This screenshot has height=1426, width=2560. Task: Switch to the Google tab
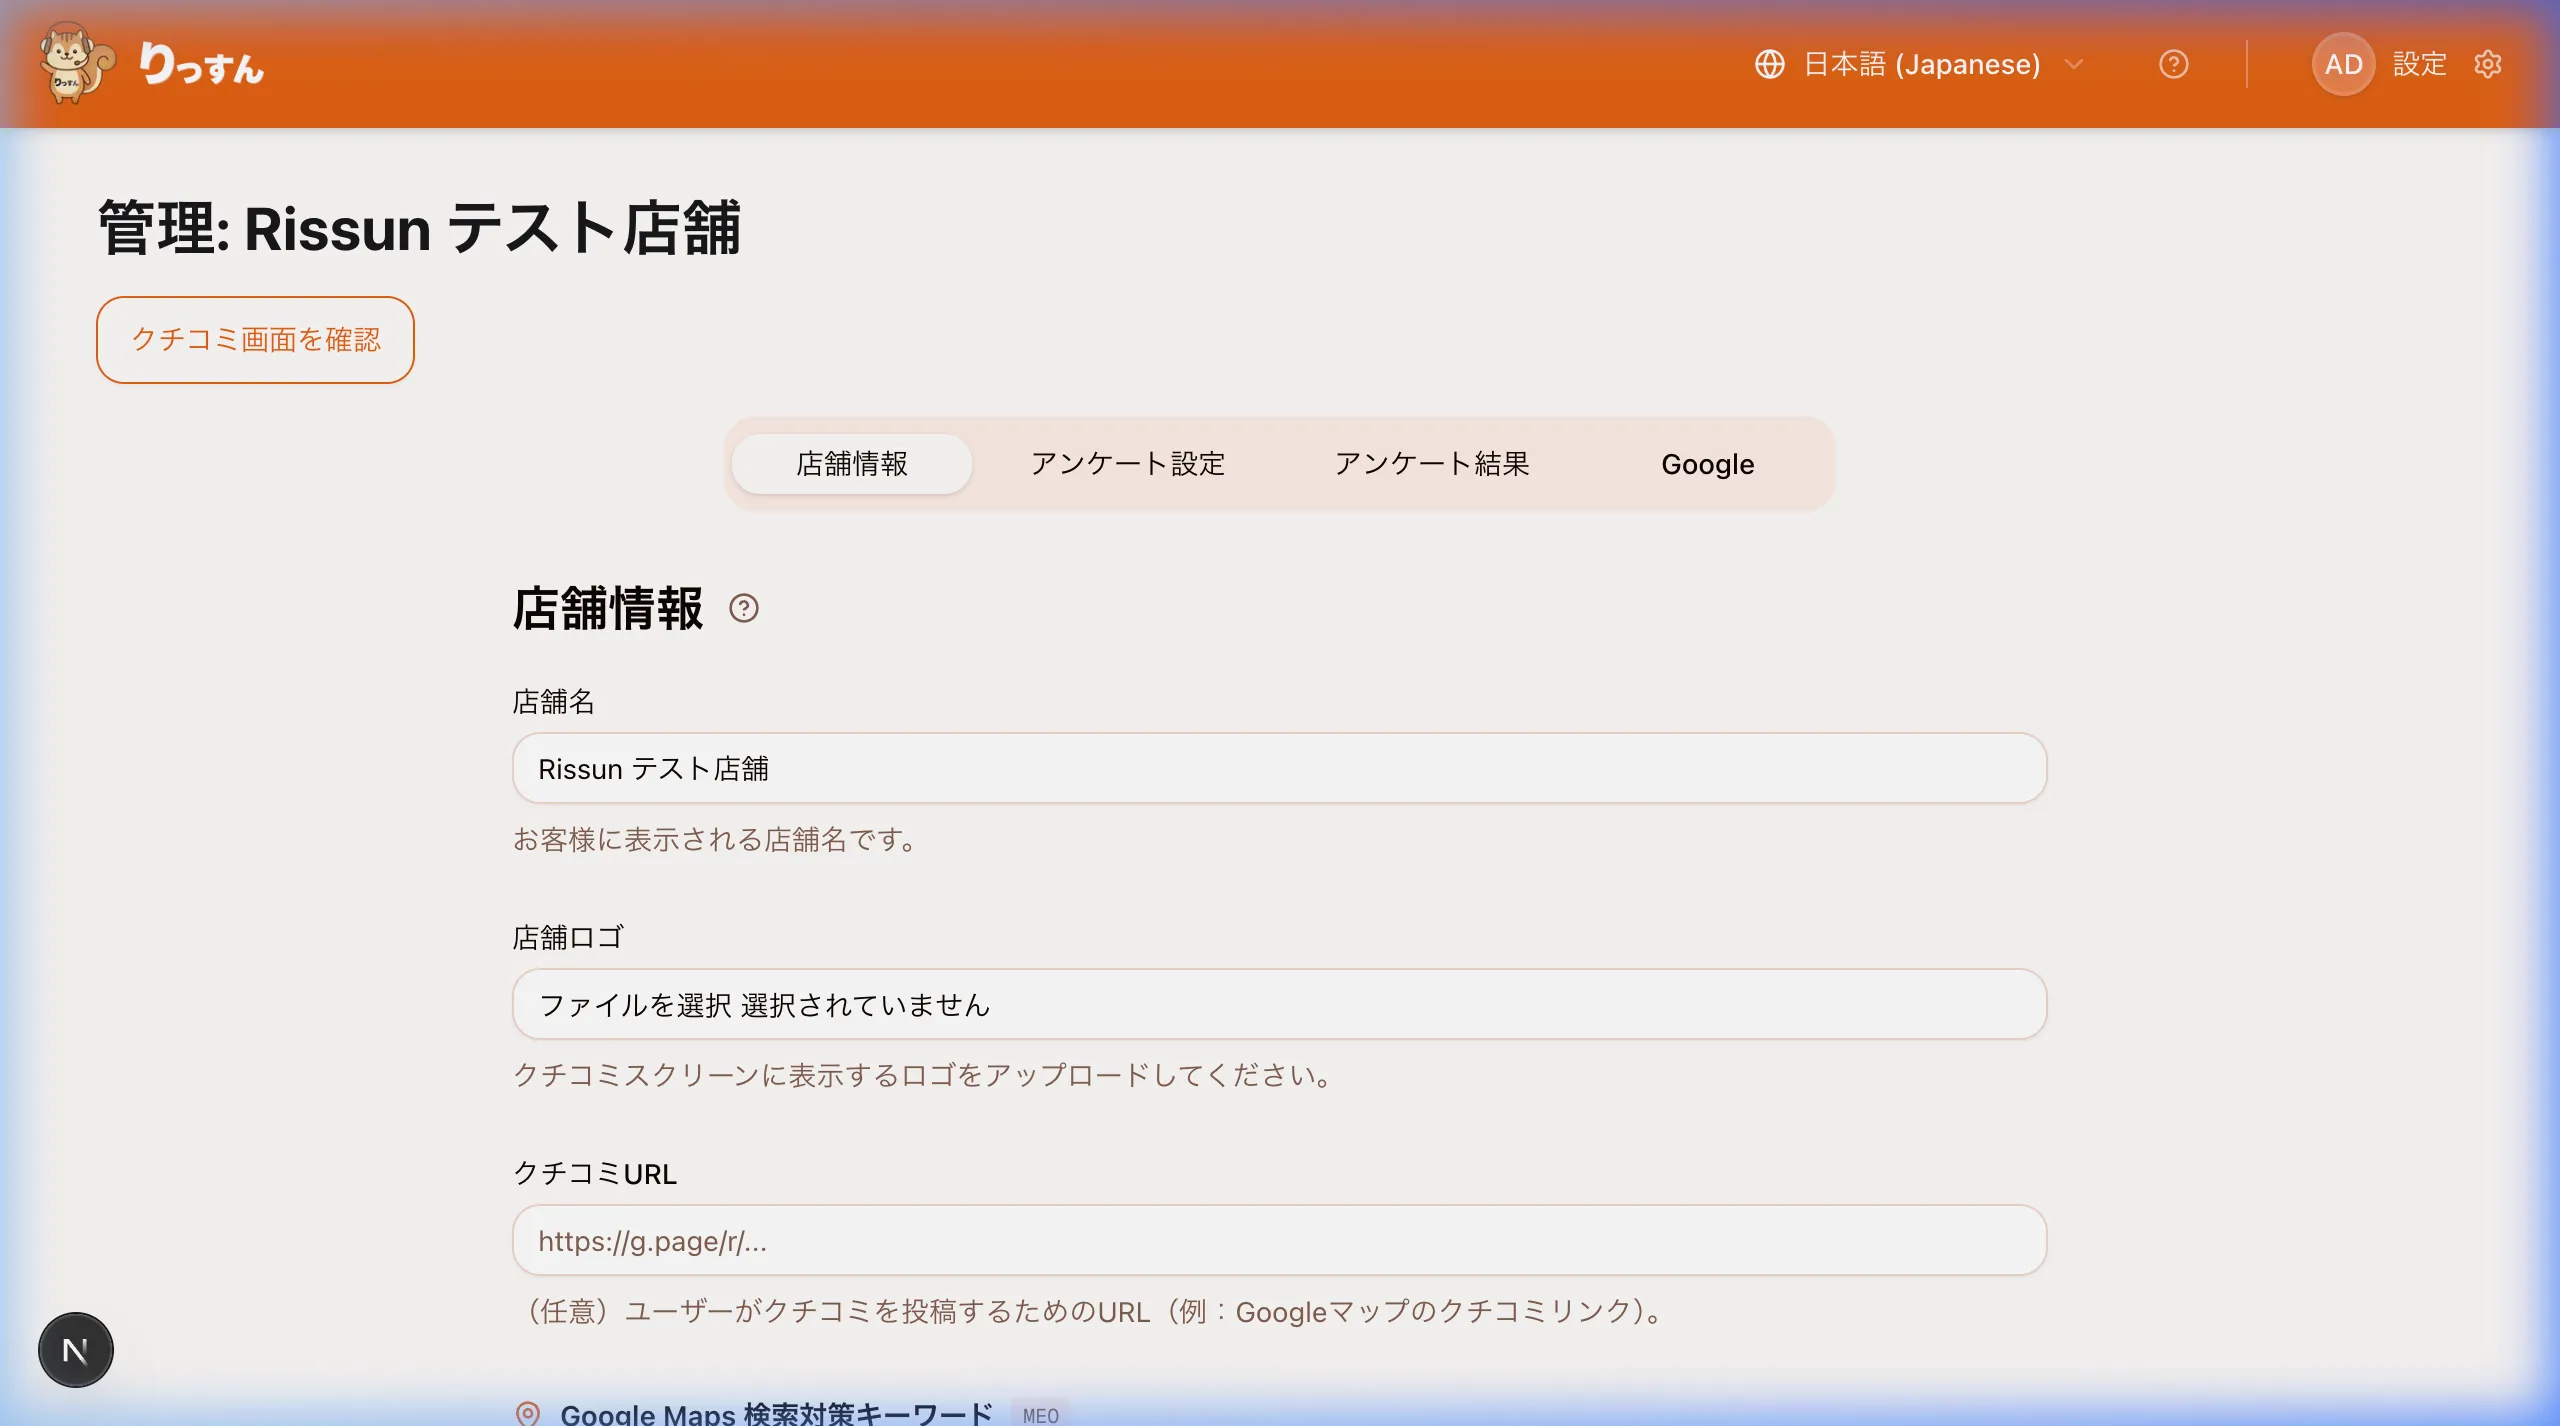click(x=1707, y=464)
